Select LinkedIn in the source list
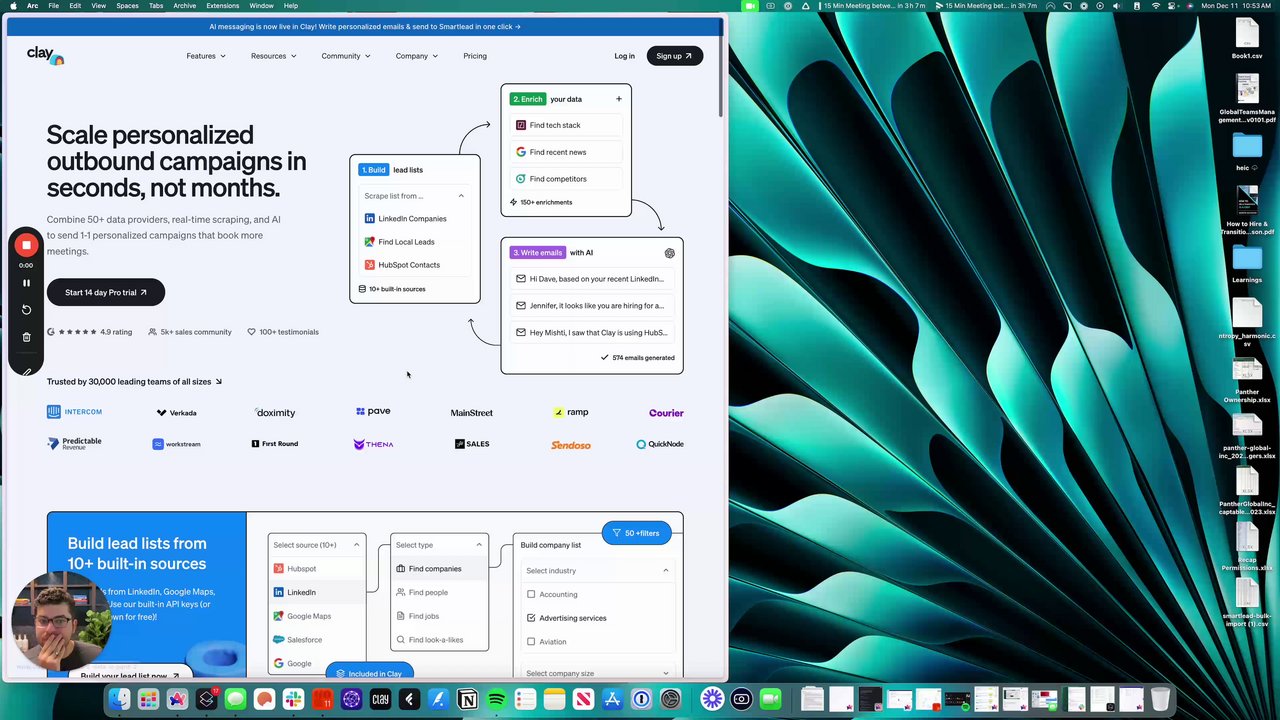This screenshot has width=1280, height=720. pyautogui.click(x=316, y=592)
